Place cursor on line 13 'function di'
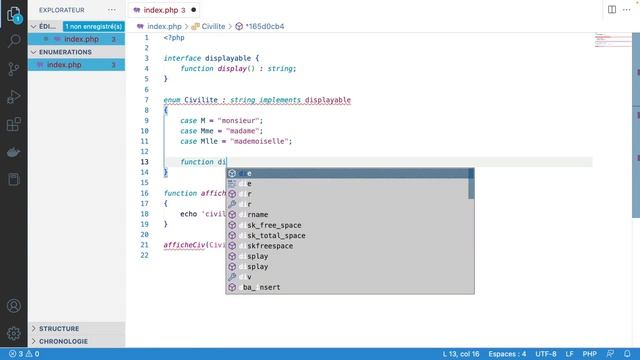640x360 pixels. click(203, 162)
